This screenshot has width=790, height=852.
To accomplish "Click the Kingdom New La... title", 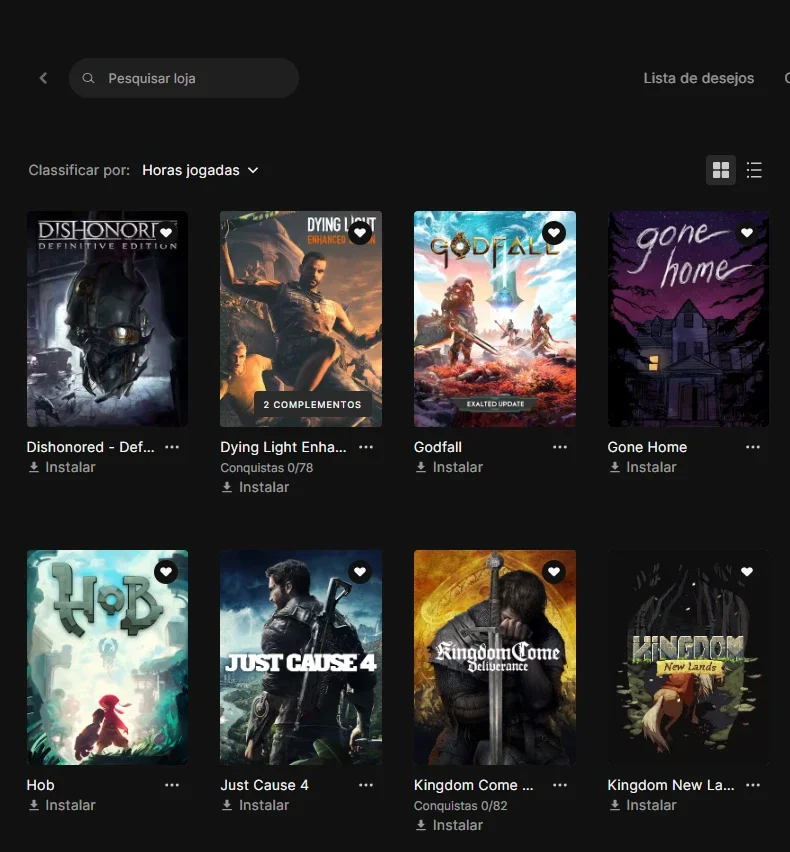I will [671, 785].
